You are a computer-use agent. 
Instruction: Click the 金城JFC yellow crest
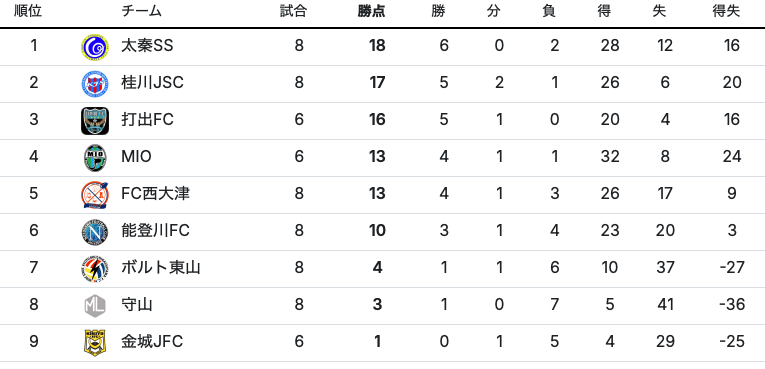(x=95, y=343)
